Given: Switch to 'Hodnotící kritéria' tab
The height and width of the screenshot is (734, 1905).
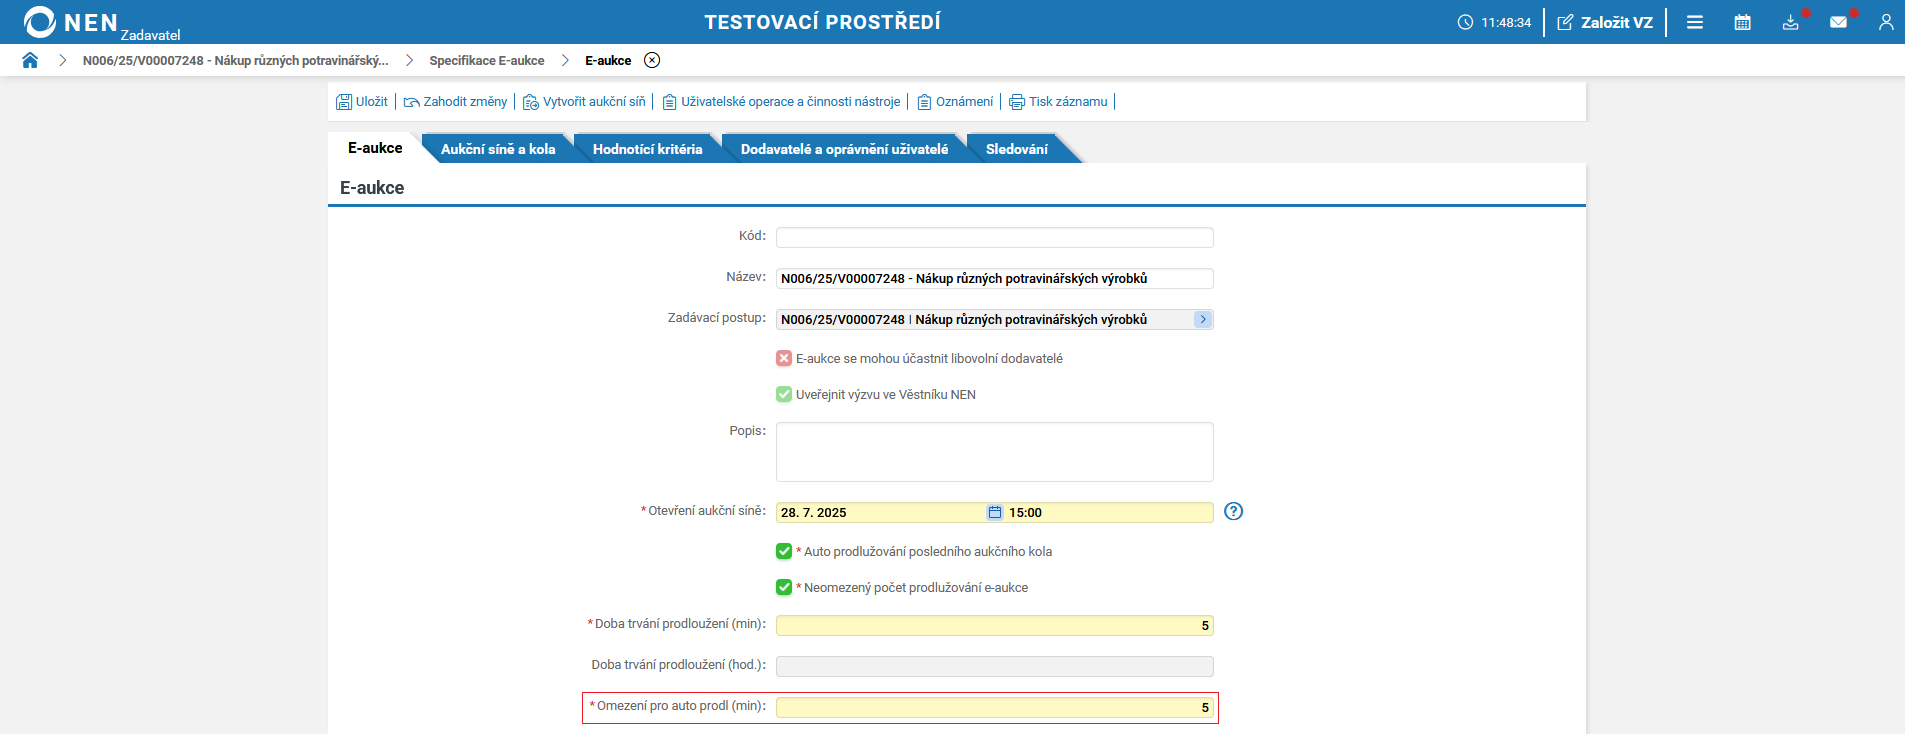Looking at the screenshot, I should 647,149.
